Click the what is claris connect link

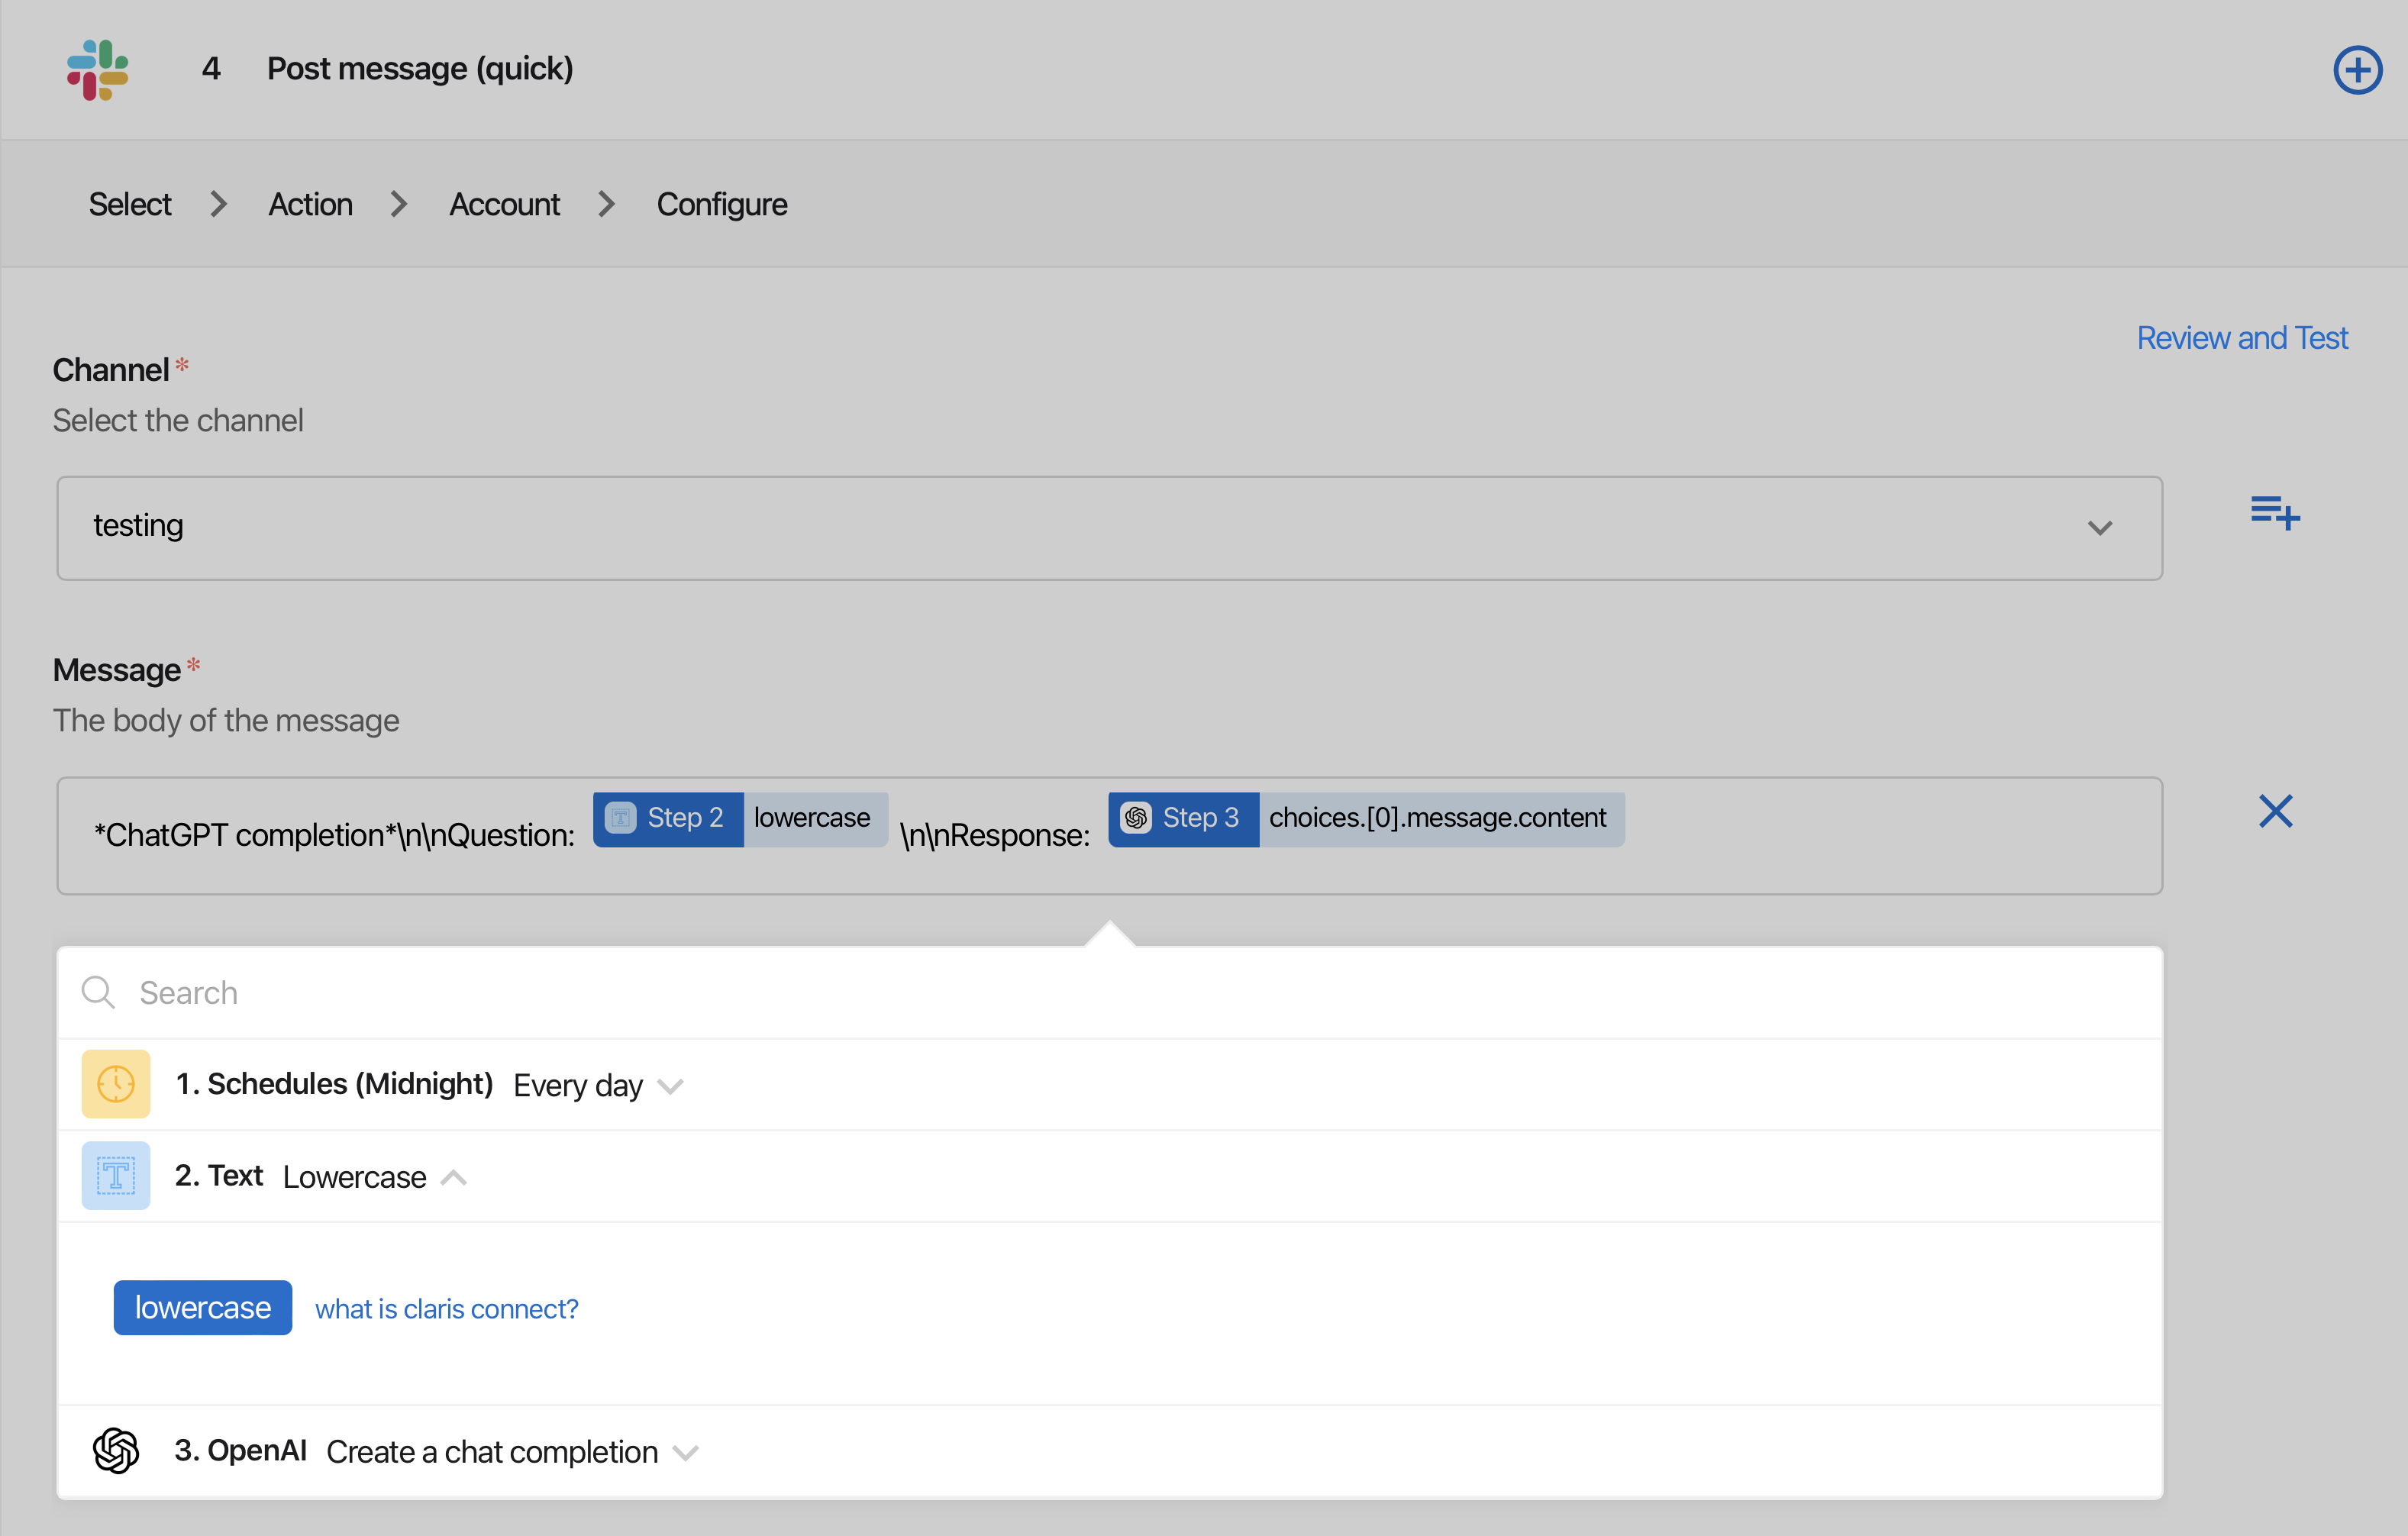tap(444, 1308)
